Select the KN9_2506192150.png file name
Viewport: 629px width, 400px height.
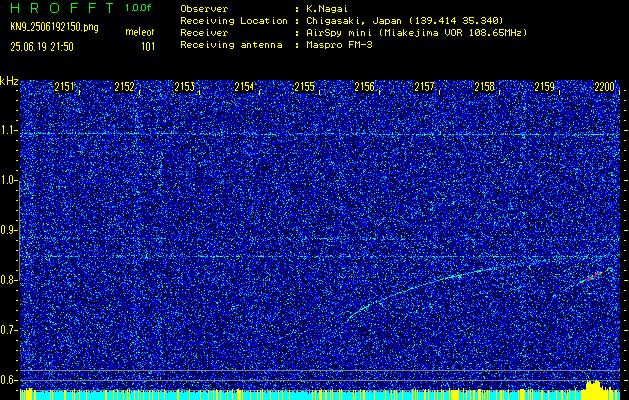click(54, 27)
